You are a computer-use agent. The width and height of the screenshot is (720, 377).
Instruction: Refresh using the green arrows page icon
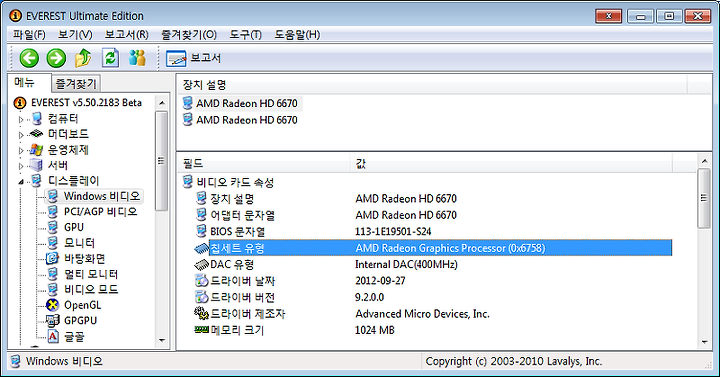(110, 58)
